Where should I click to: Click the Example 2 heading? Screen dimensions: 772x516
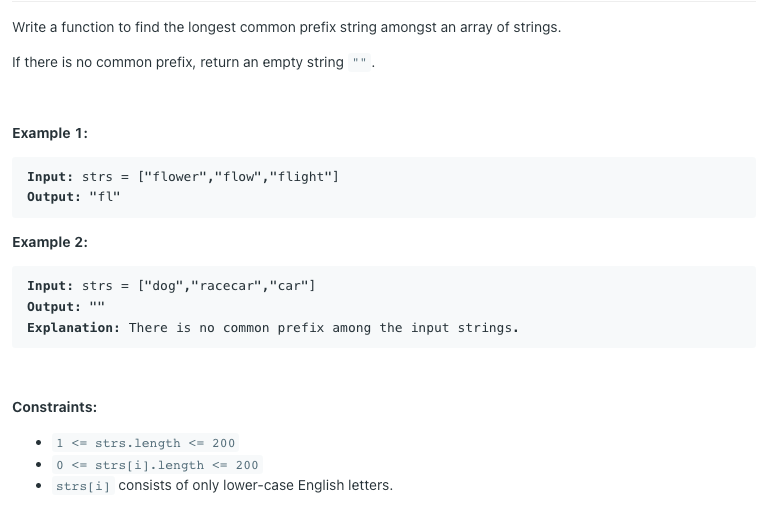tap(50, 242)
